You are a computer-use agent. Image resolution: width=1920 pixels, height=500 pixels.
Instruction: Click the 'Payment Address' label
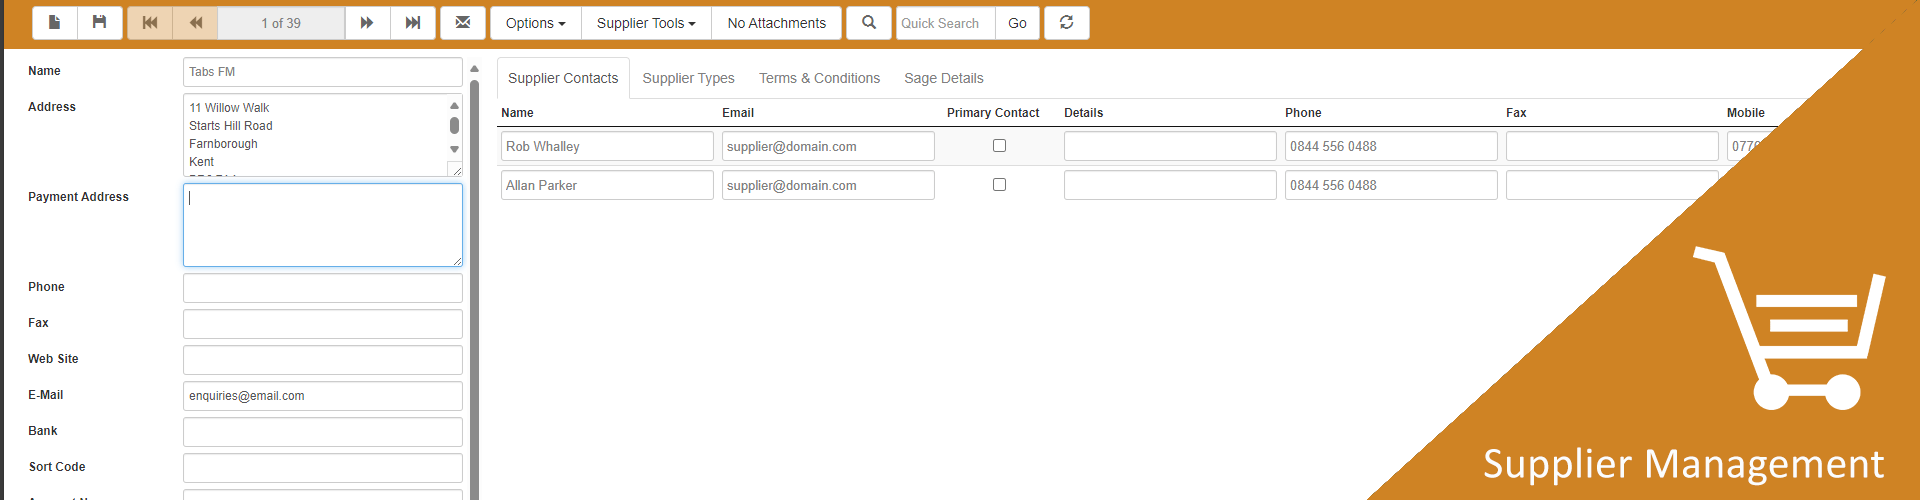click(x=78, y=197)
